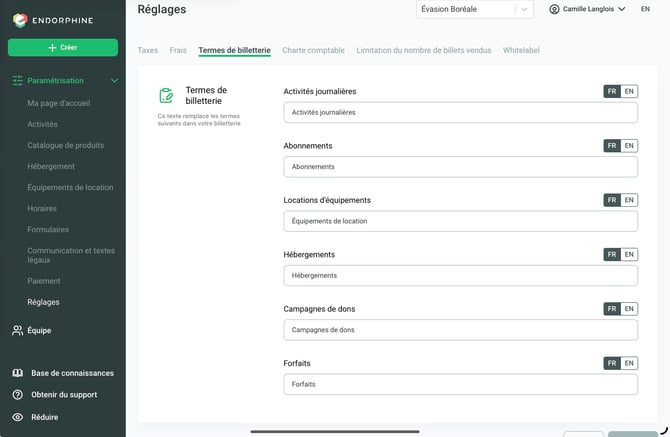Open the Base de connaissances book icon

point(18,373)
